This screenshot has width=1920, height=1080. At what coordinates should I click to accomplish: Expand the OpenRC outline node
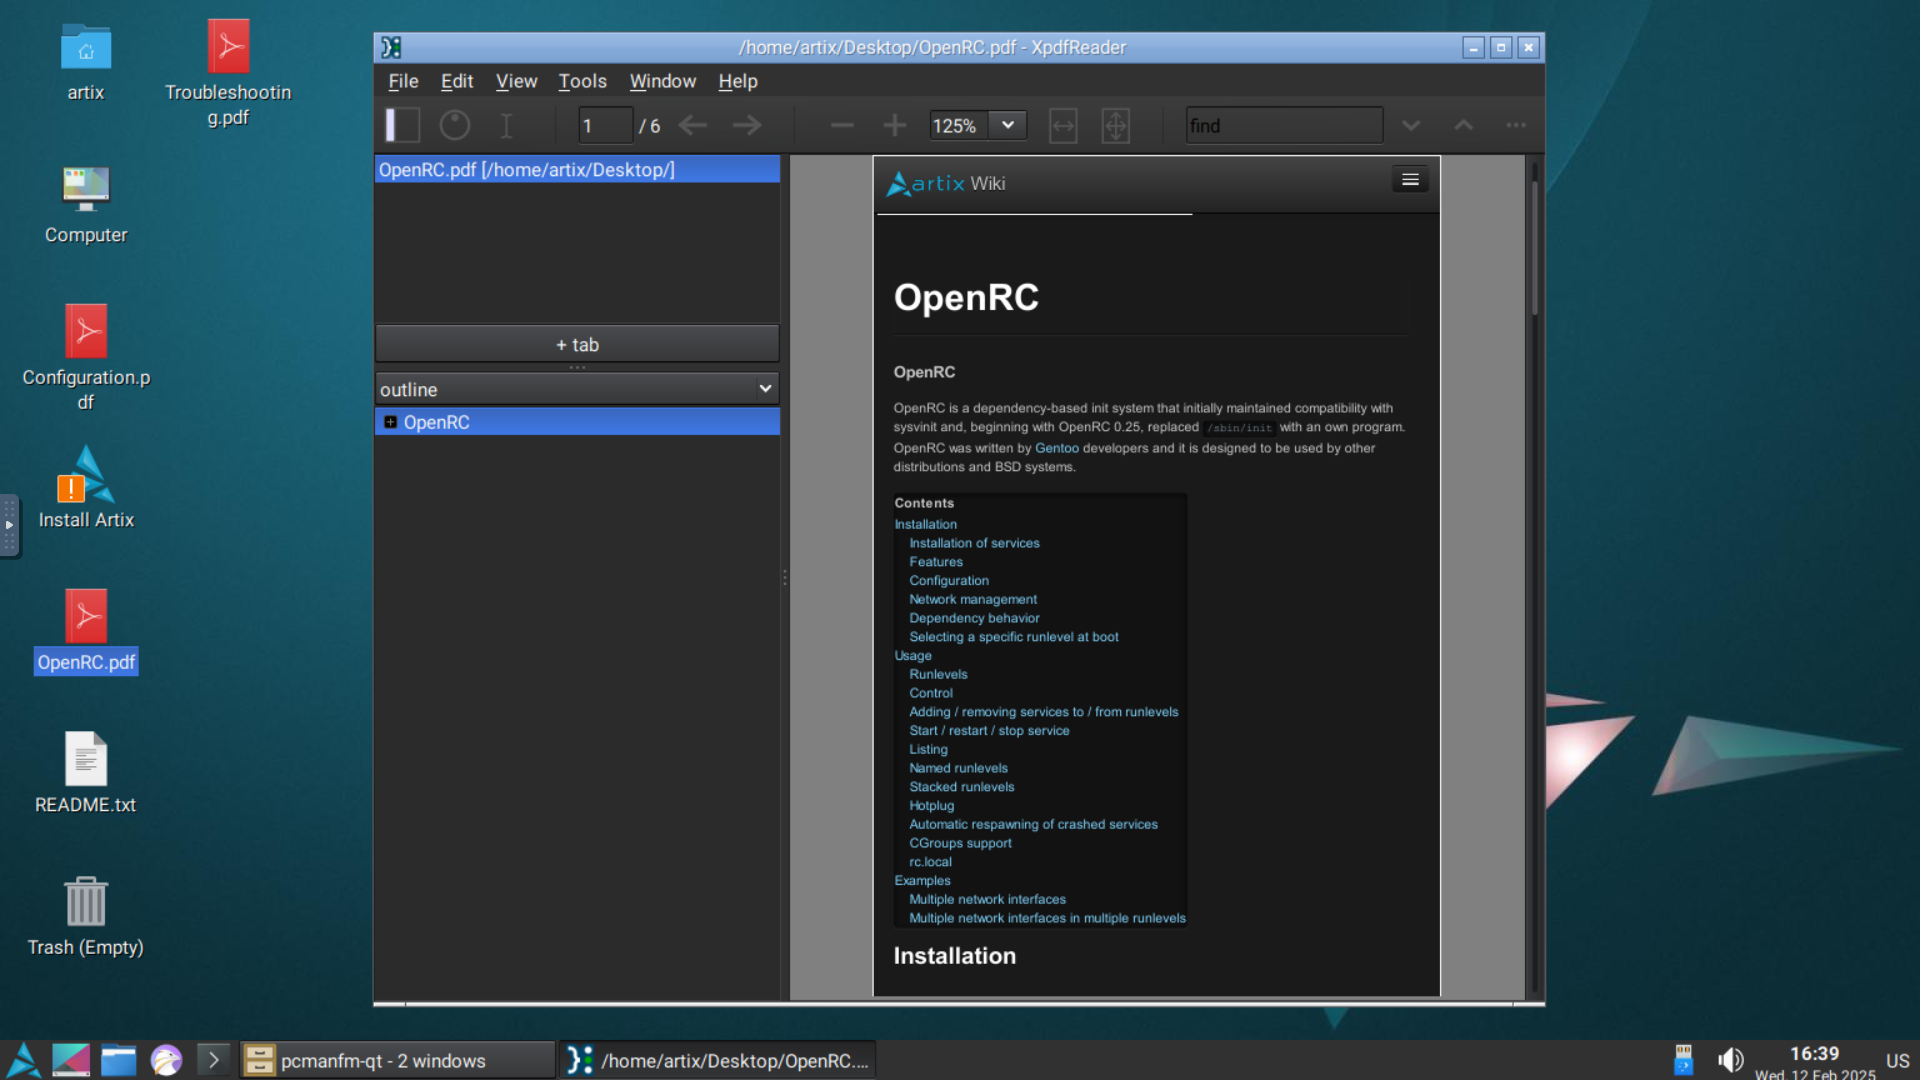coord(390,422)
